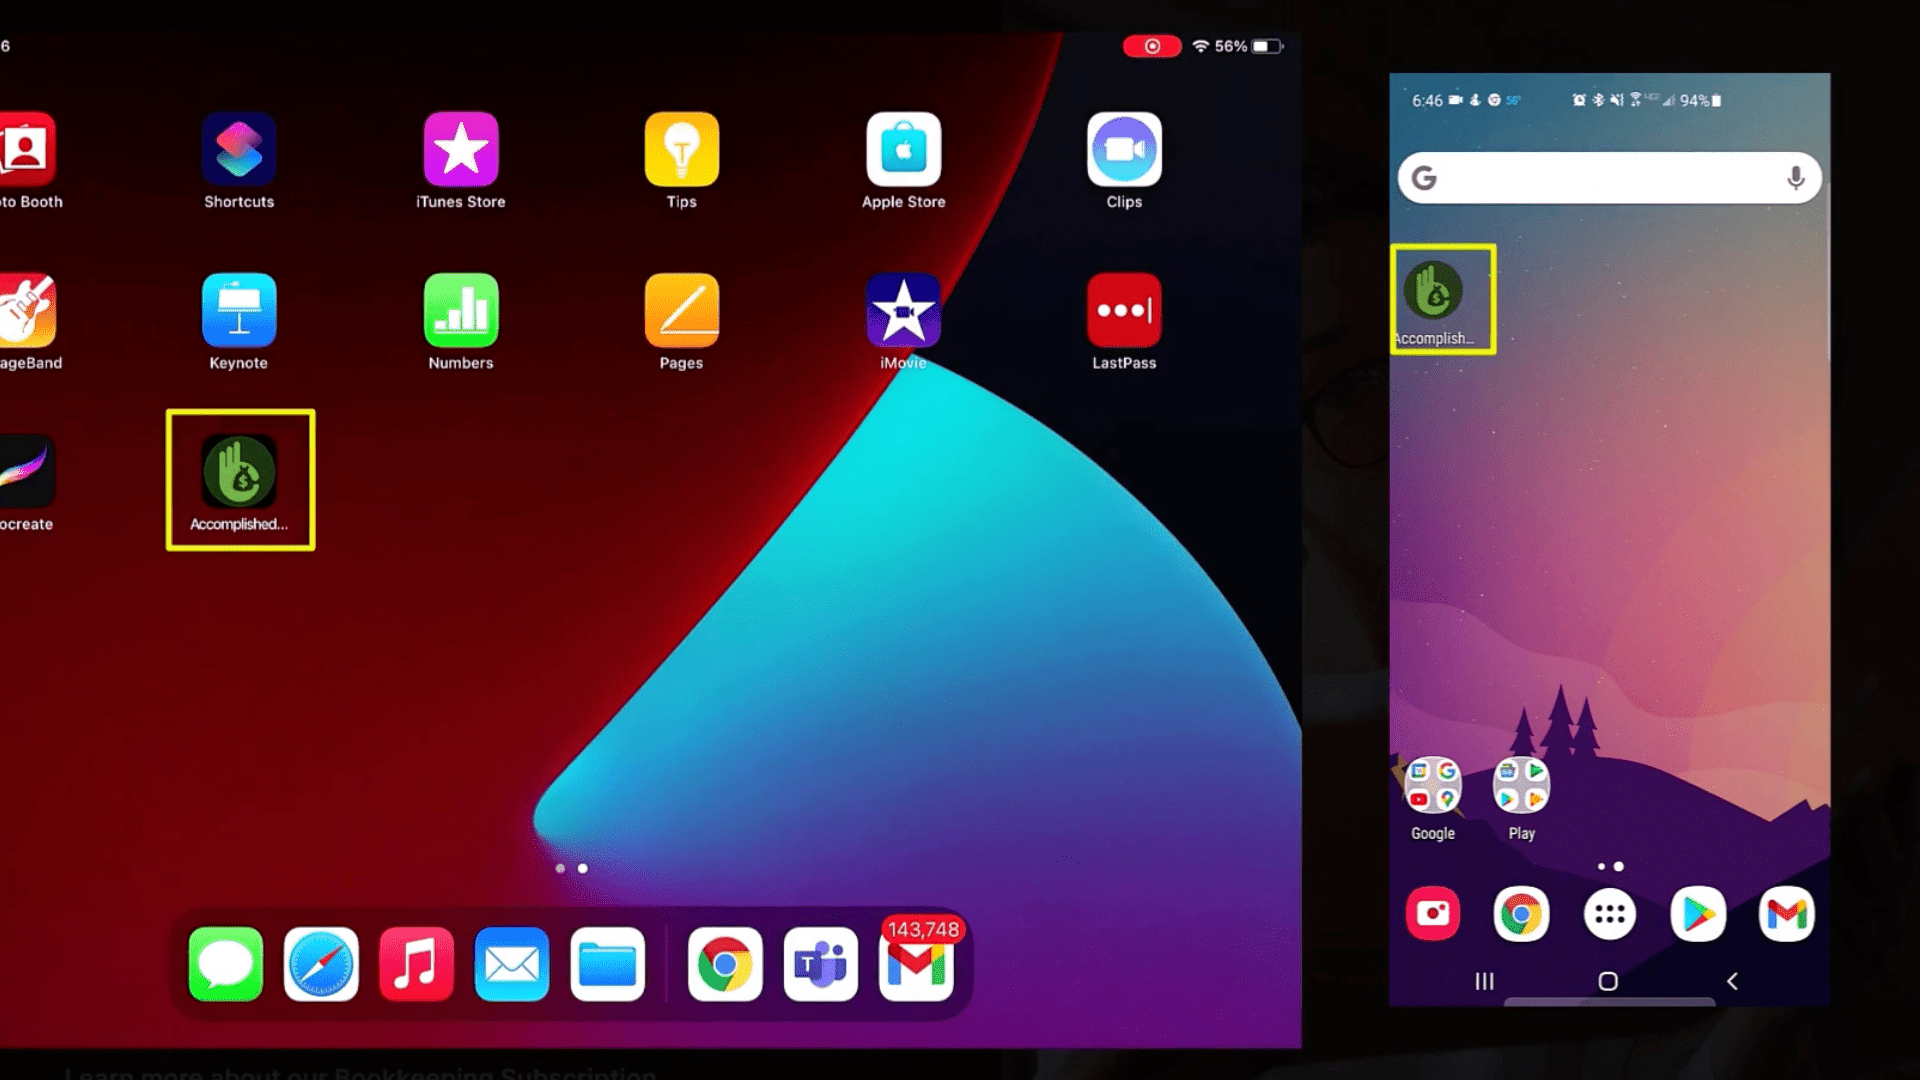Tap Android app drawer button
Viewport: 1920px width, 1080px height.
pyautogui.click(x=1609, y=913)
